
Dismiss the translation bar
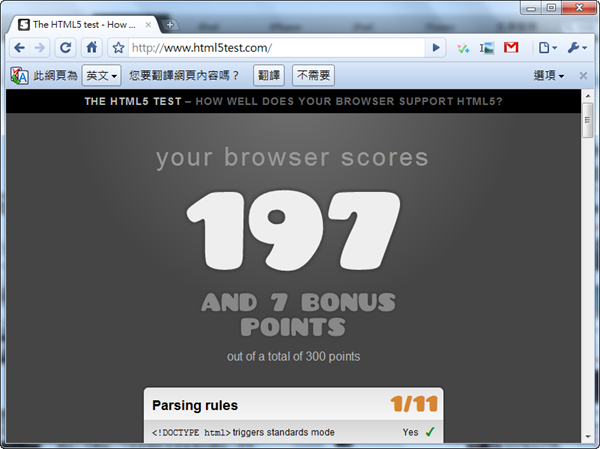point(583,76)
